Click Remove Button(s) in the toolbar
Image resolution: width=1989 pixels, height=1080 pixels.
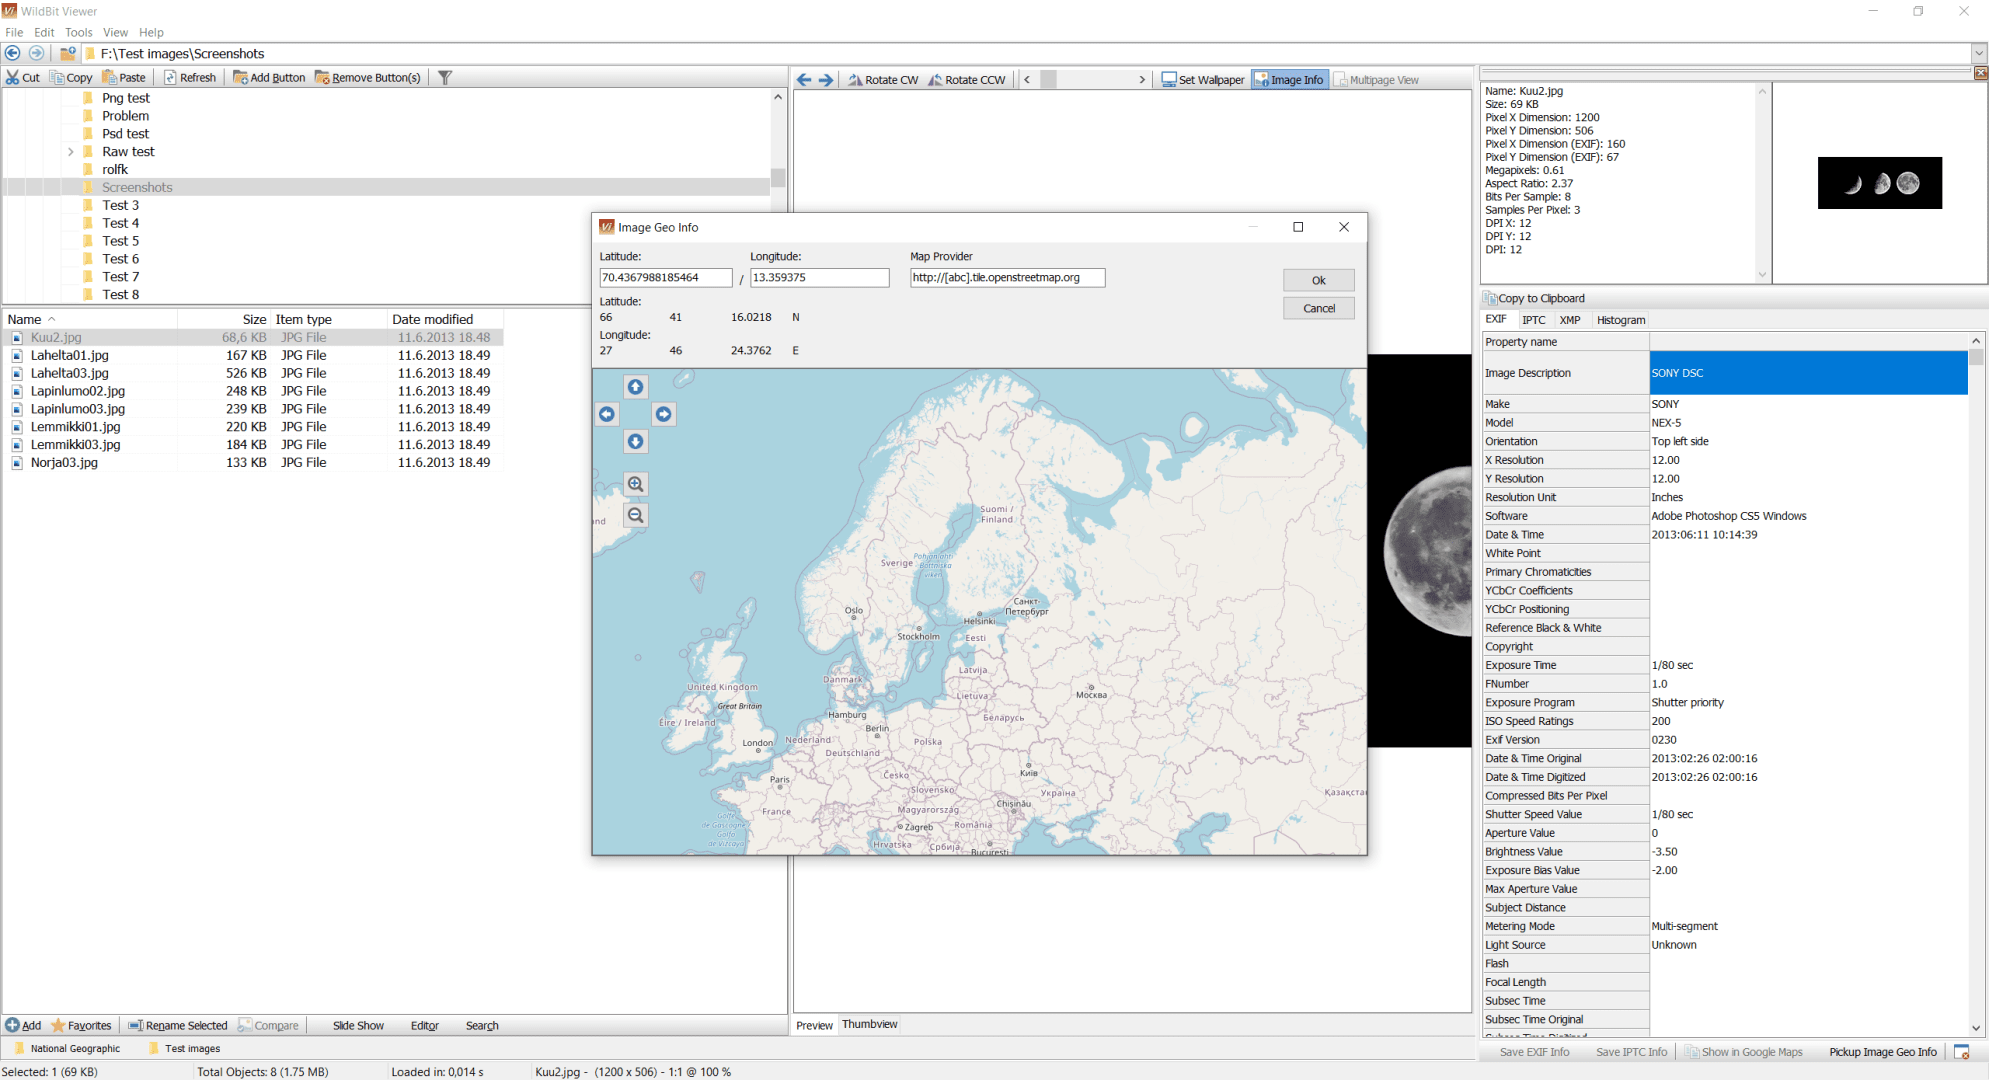coord(368,77)
